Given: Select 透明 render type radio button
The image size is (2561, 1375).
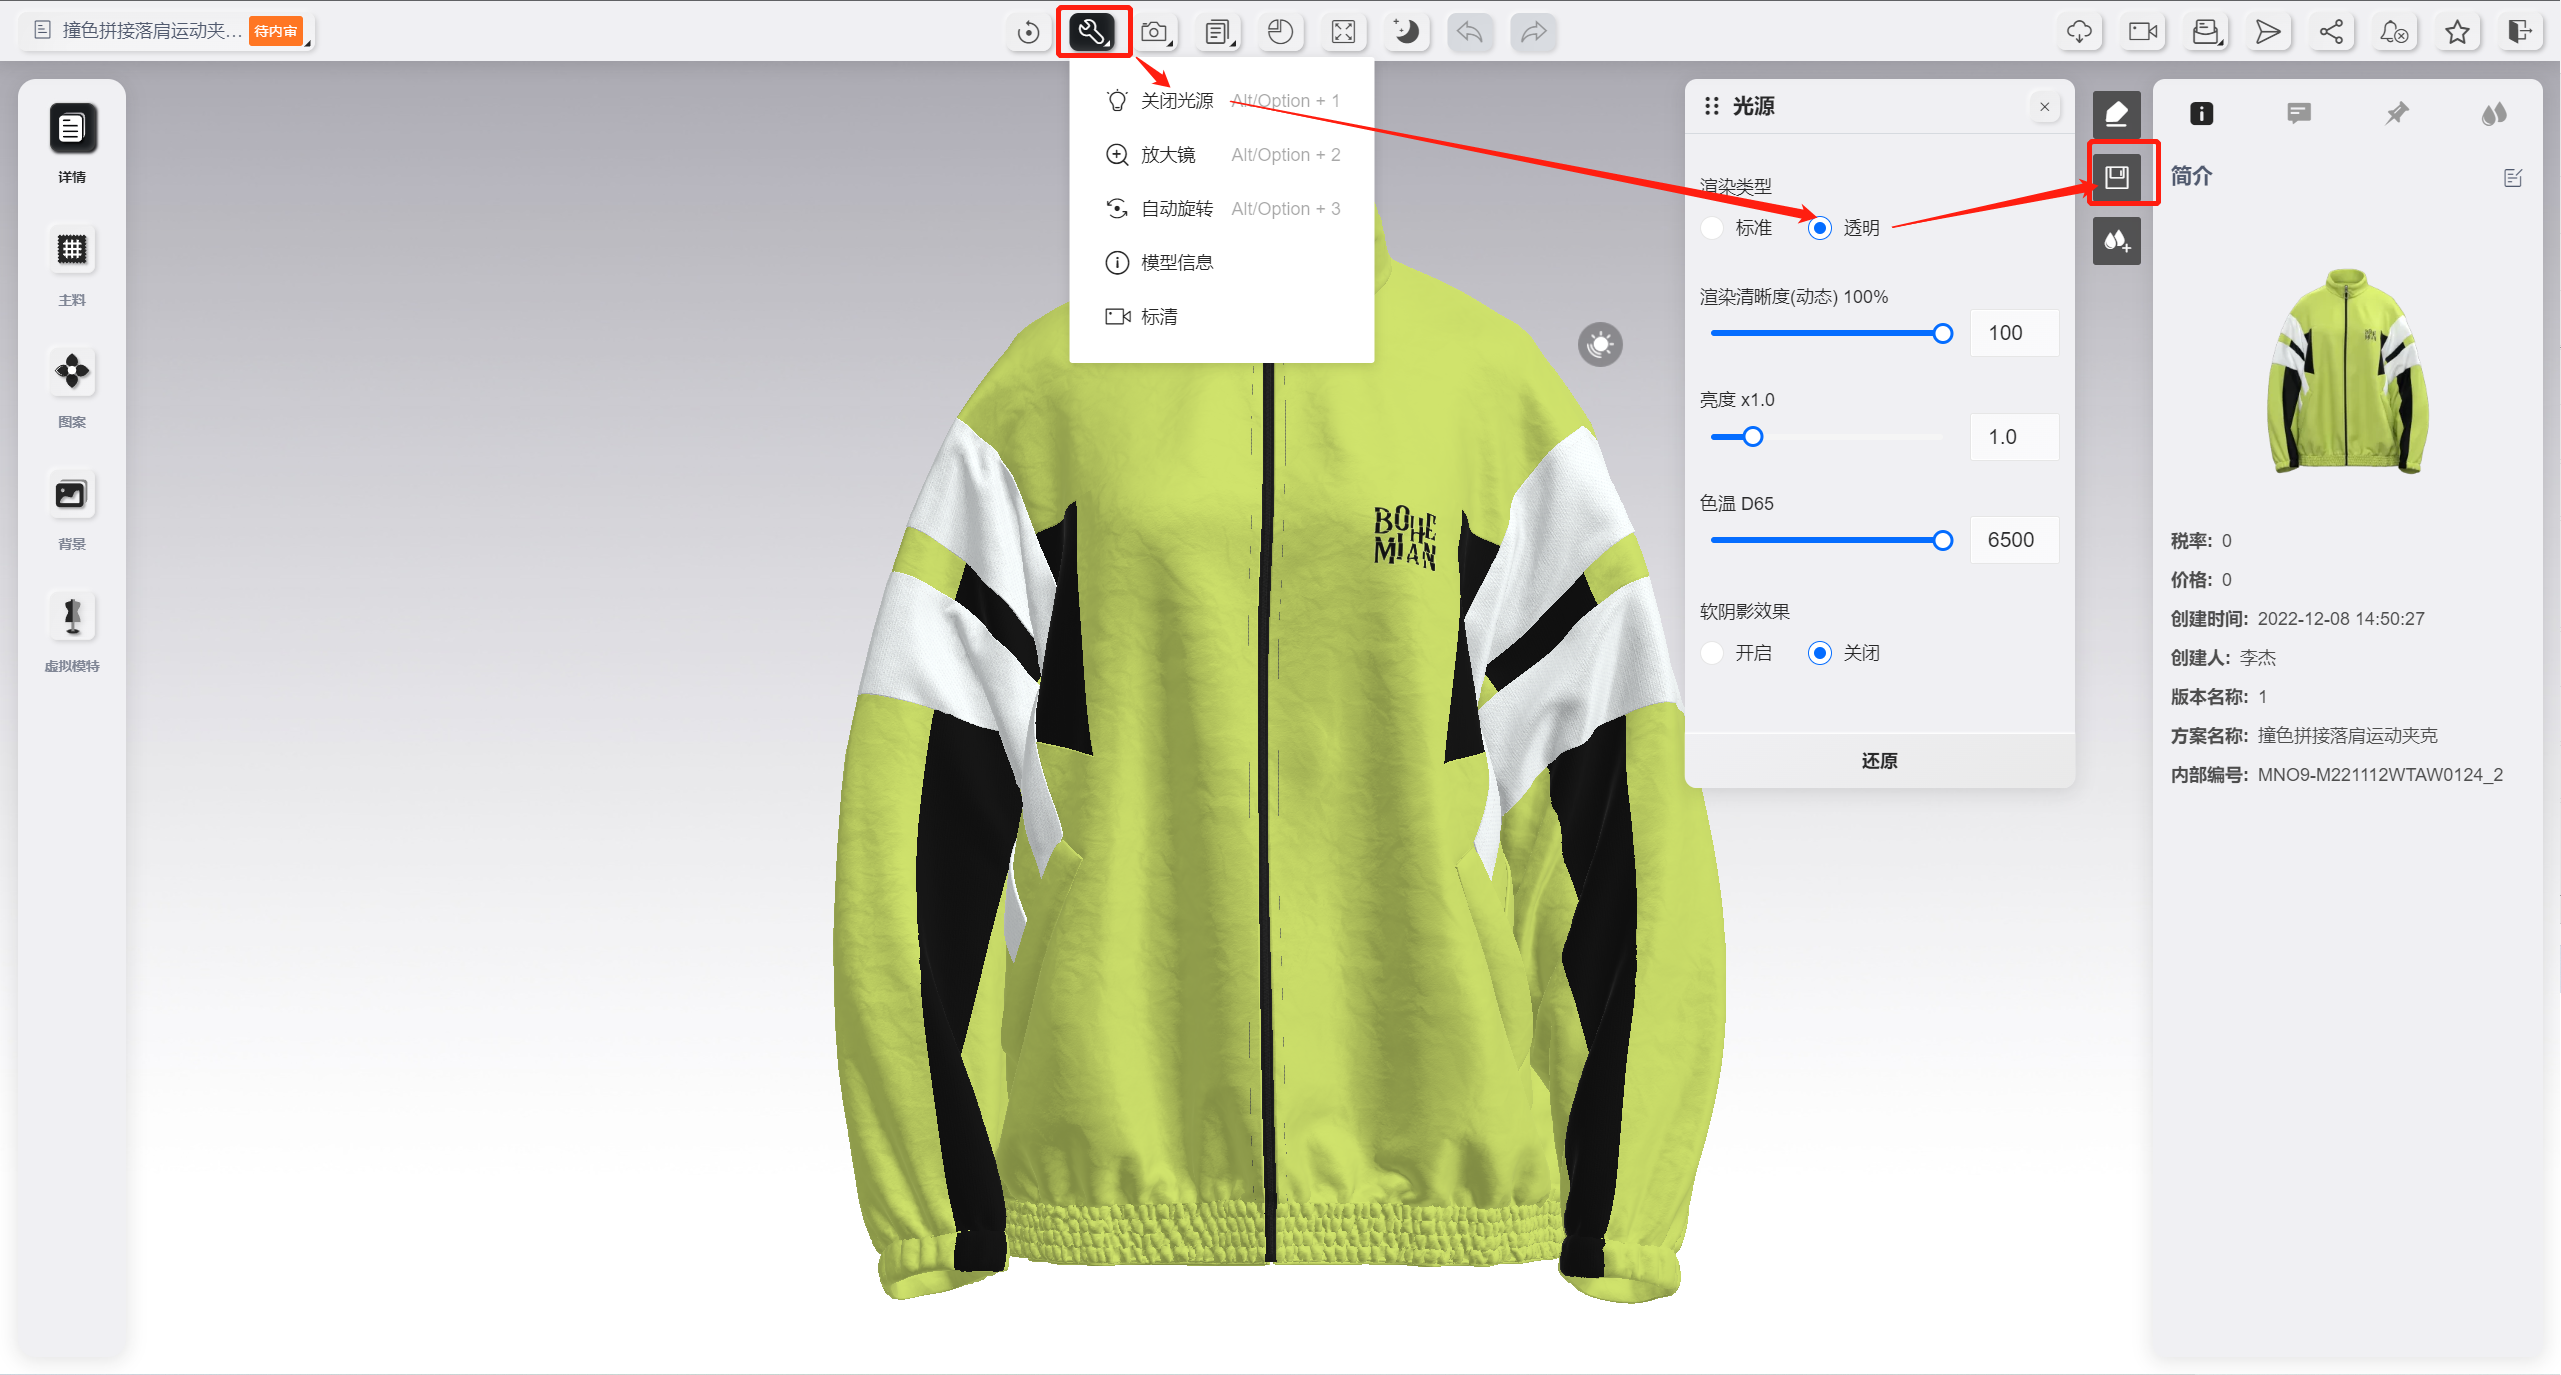Looking at the screenshot, I should coord(1820,228).
